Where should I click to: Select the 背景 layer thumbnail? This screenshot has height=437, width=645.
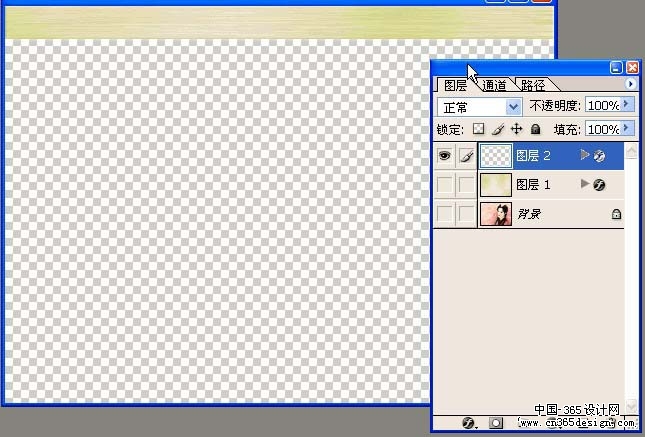click(x=496, y=214)
